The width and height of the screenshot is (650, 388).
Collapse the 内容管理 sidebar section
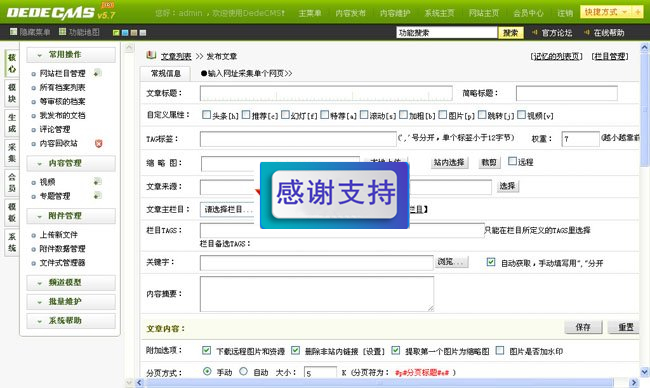tap(71, 163)
